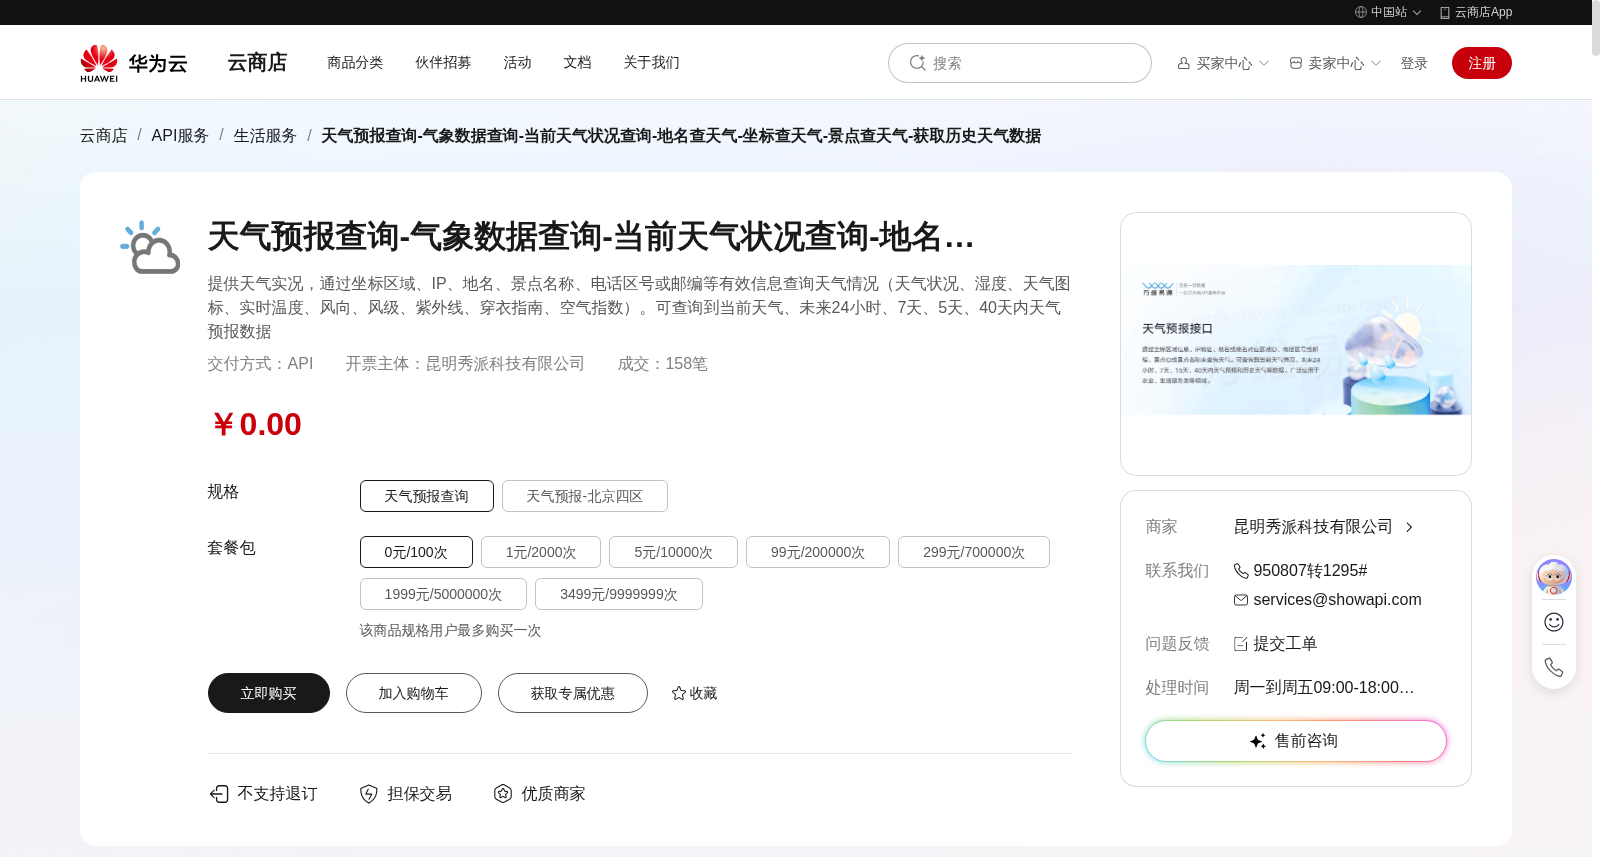The image size is (1600, 857).
Task: Click the 提交工单 link
Action: coord(1285,644)
